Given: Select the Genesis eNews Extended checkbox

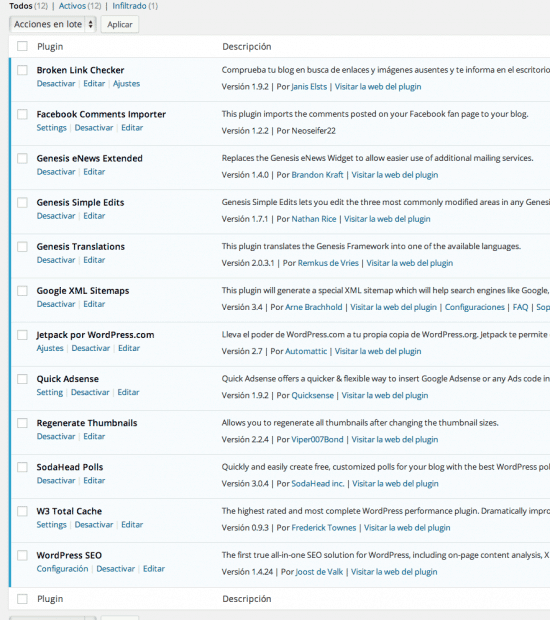Looking at the screenshot, I should (22, 159).
